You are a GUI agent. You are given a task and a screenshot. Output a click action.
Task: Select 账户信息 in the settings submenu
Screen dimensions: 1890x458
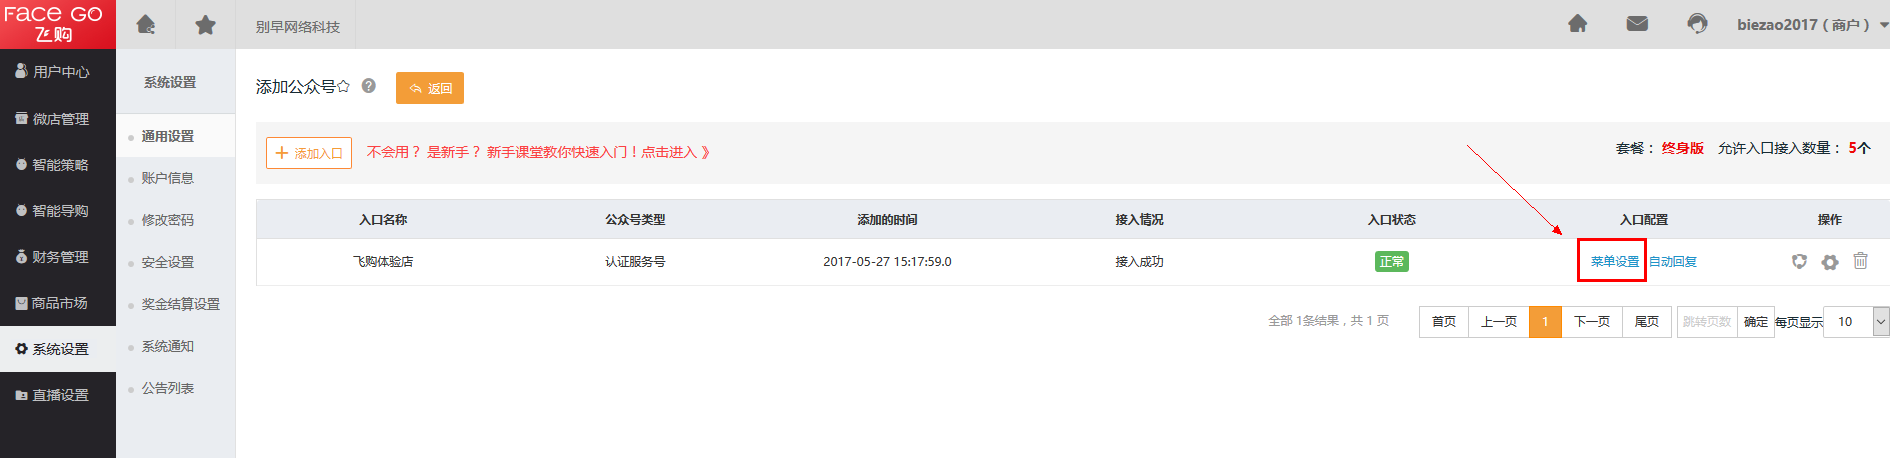pyautogui.click(x=167, y=178)
